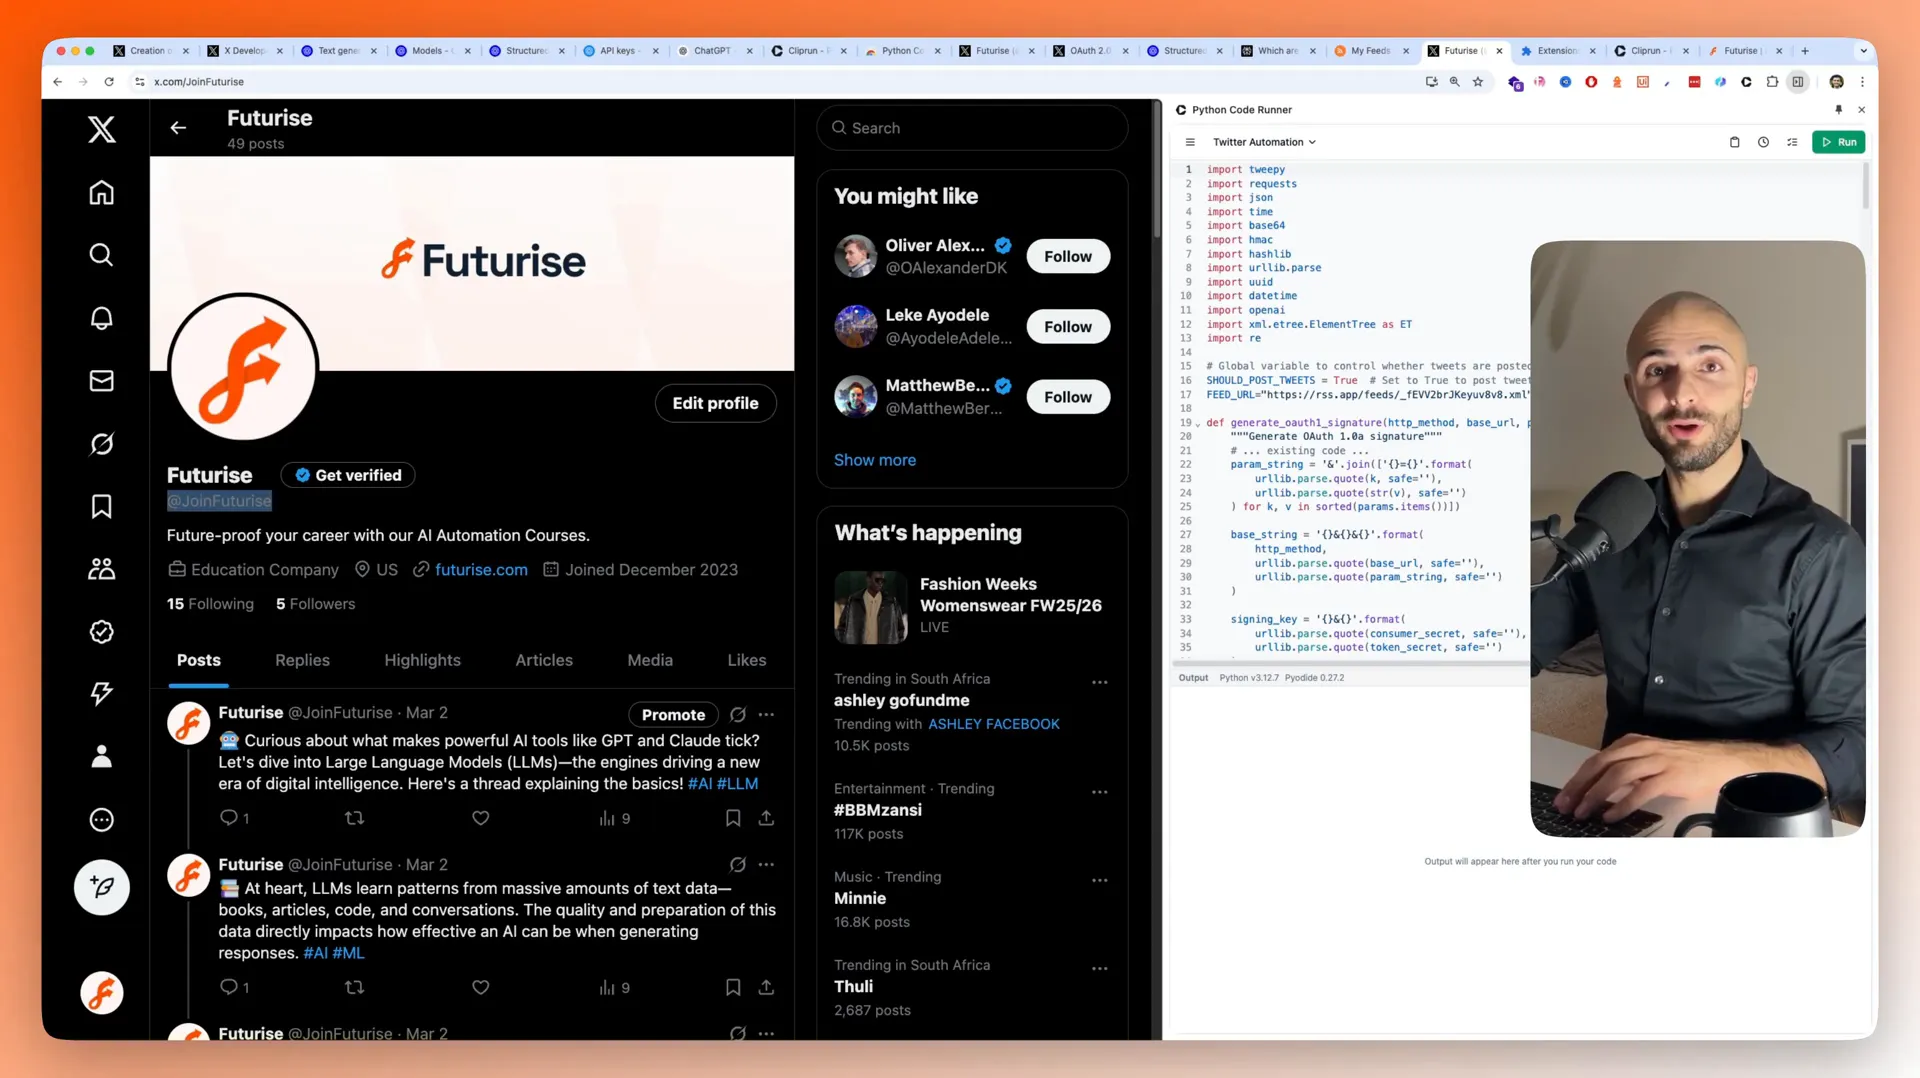Click the Futurise profile avatar picture
Viewport: 1920px width, 1078px height.
click(x=243, y=367)
